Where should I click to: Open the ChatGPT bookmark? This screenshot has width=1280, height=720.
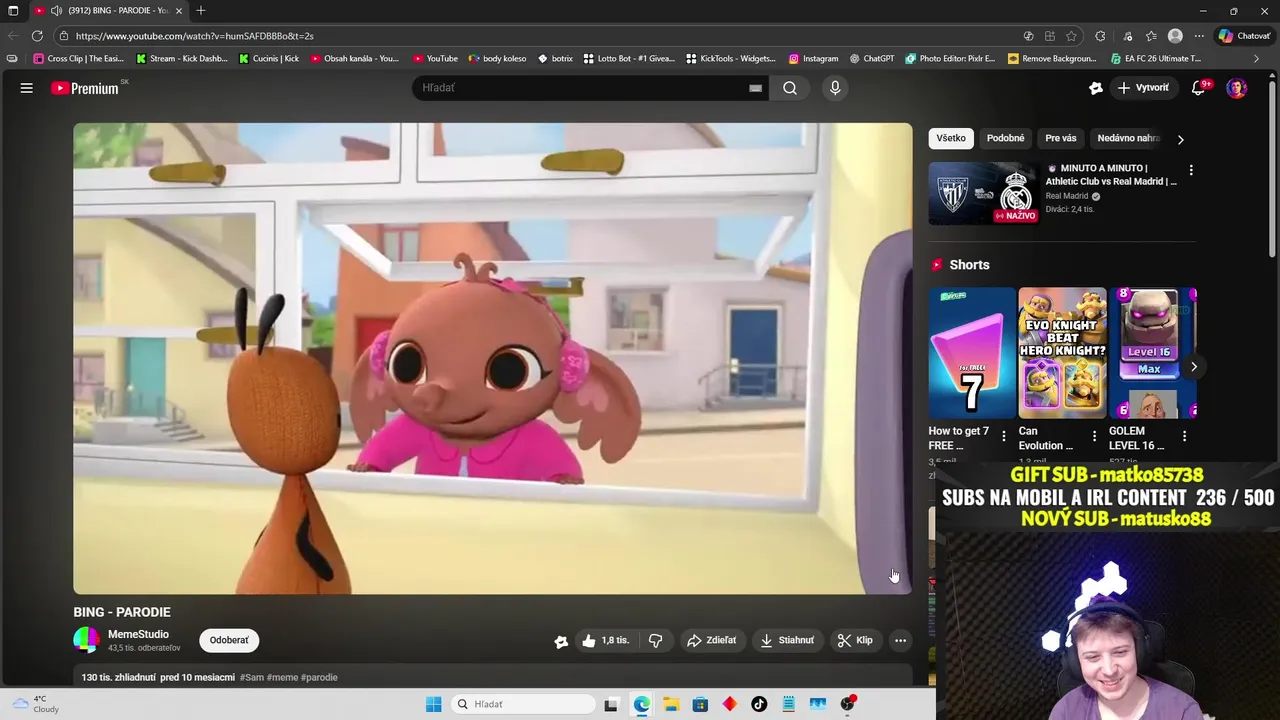872,59
